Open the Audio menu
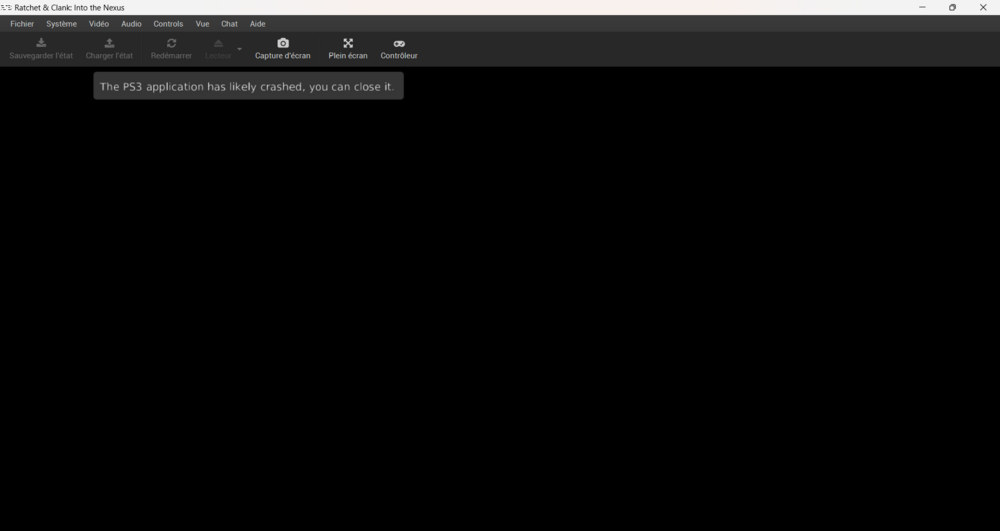 [x=131, y=23]
